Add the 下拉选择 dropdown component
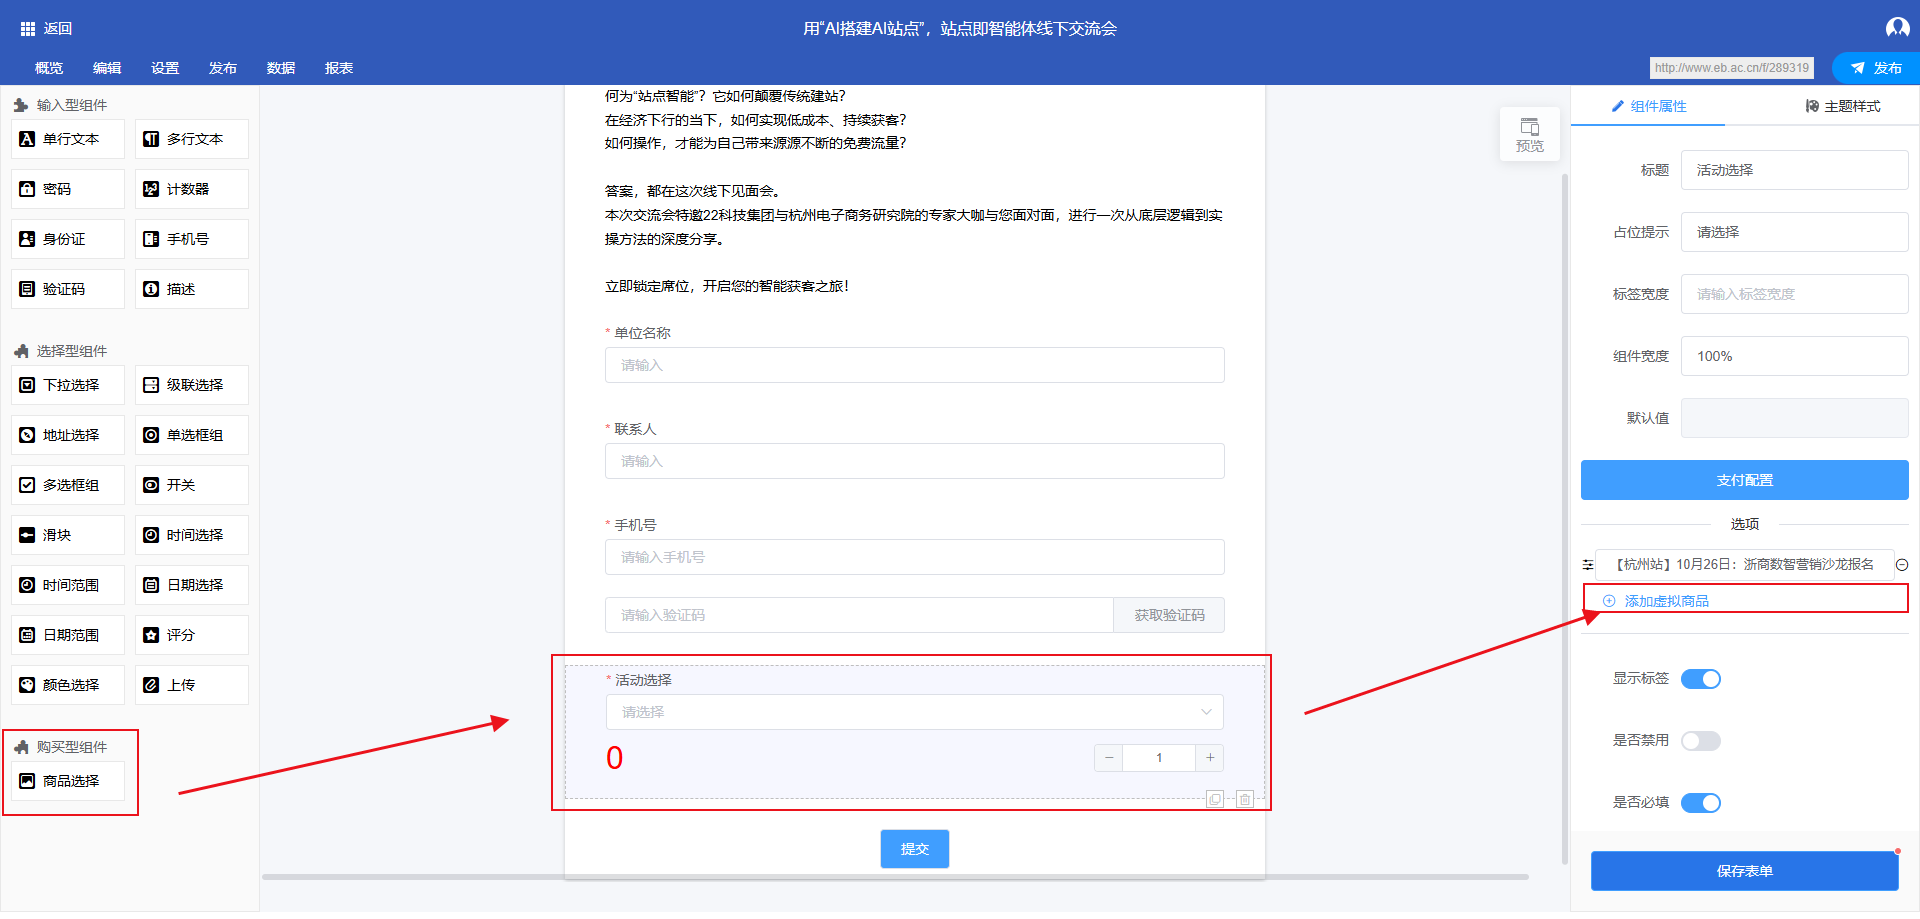Viewport: 1920px width, 919px height. pyautogui.click(x=69, y=385)
